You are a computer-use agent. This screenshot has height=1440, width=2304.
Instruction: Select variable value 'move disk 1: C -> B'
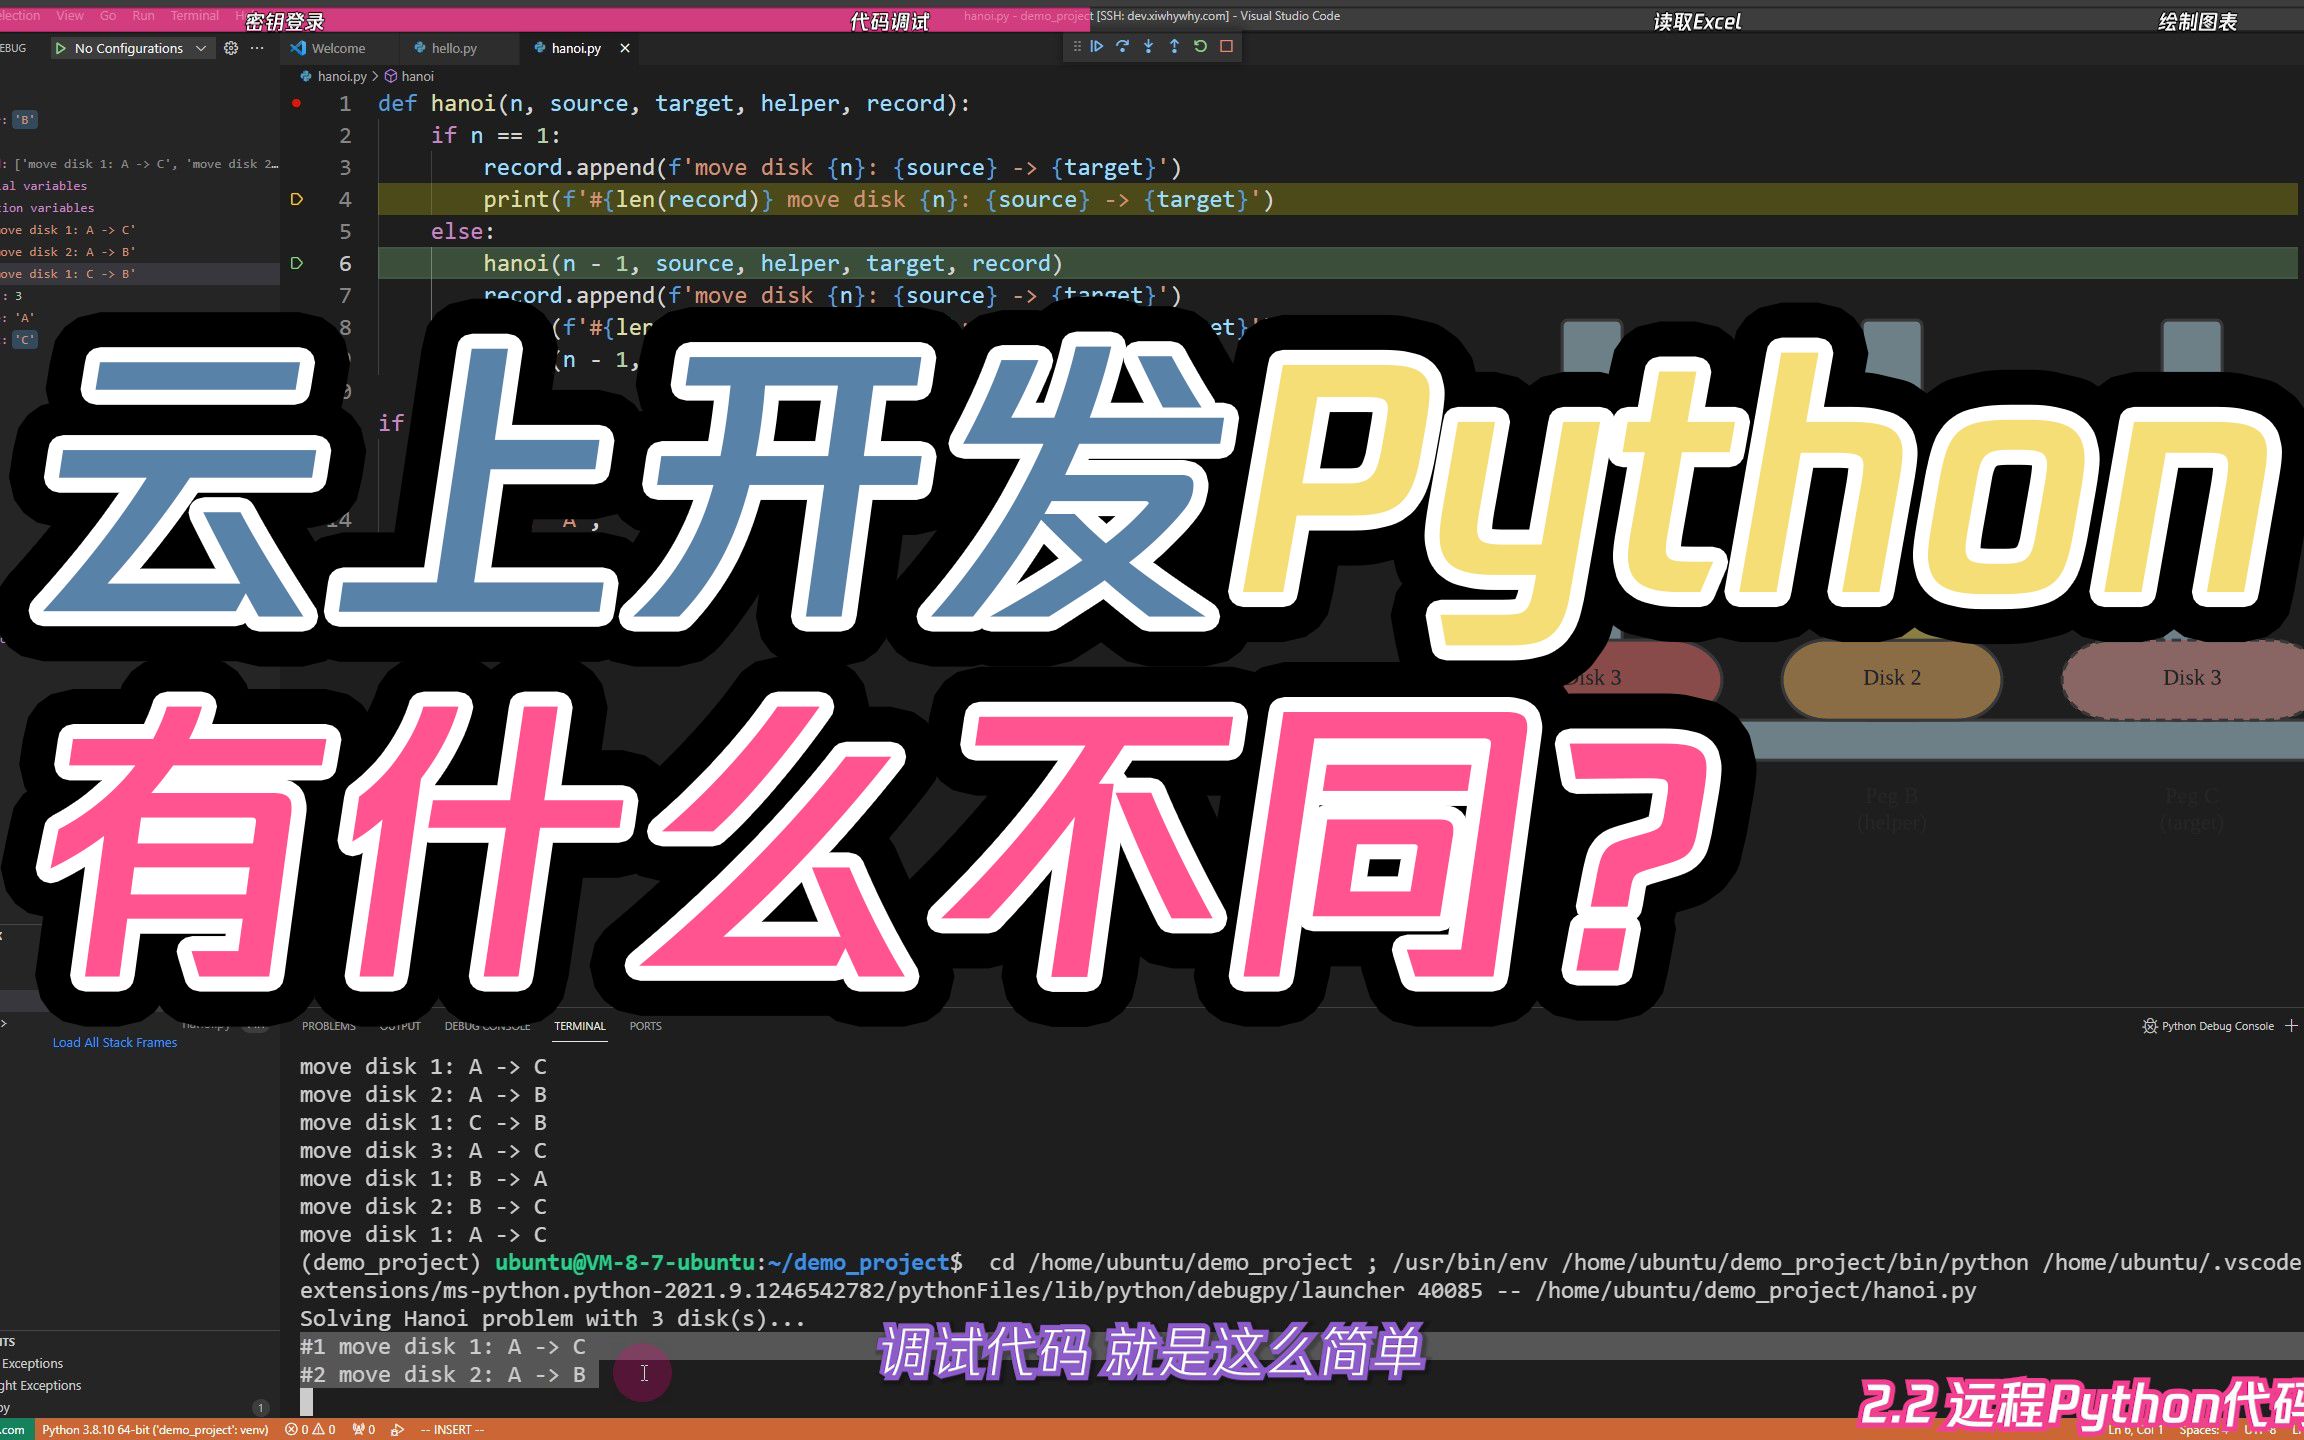[140, 274]
